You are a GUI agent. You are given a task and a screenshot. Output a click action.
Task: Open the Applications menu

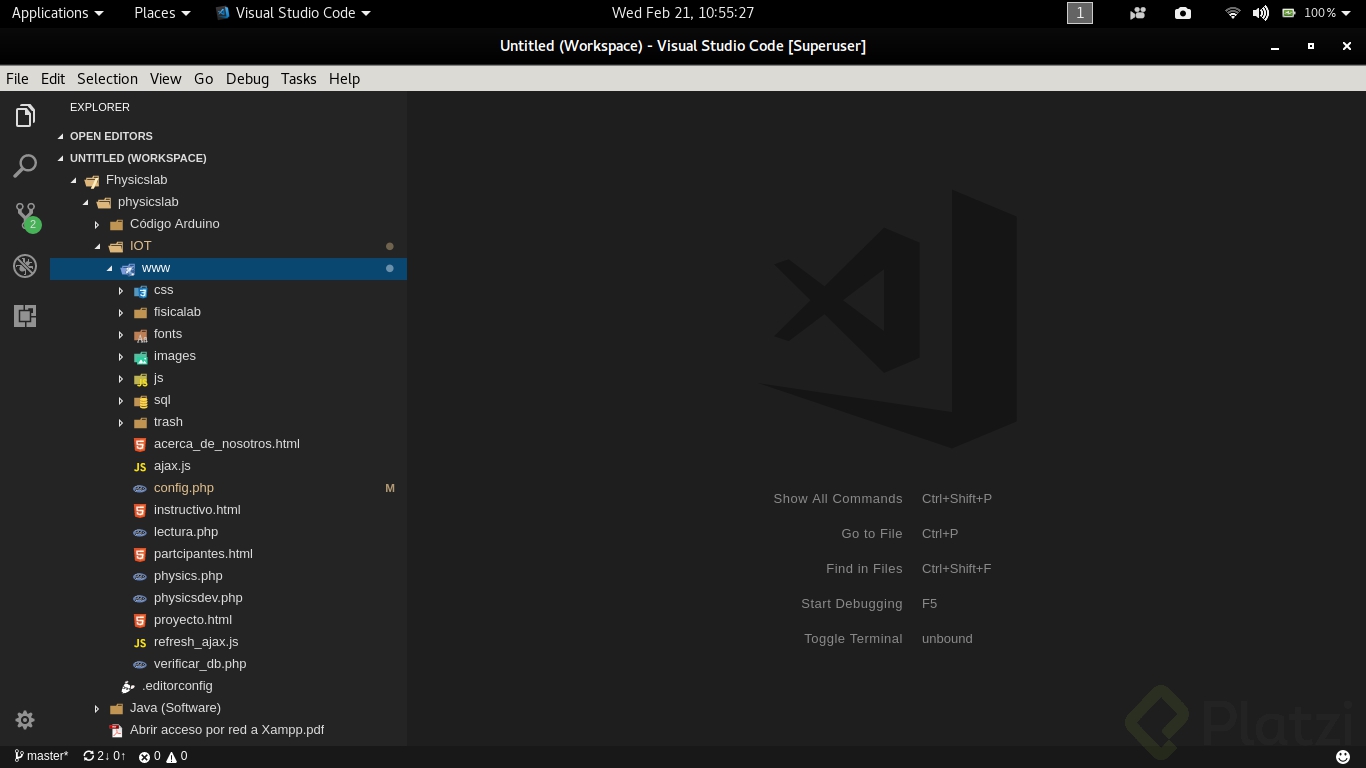[57, 13]
